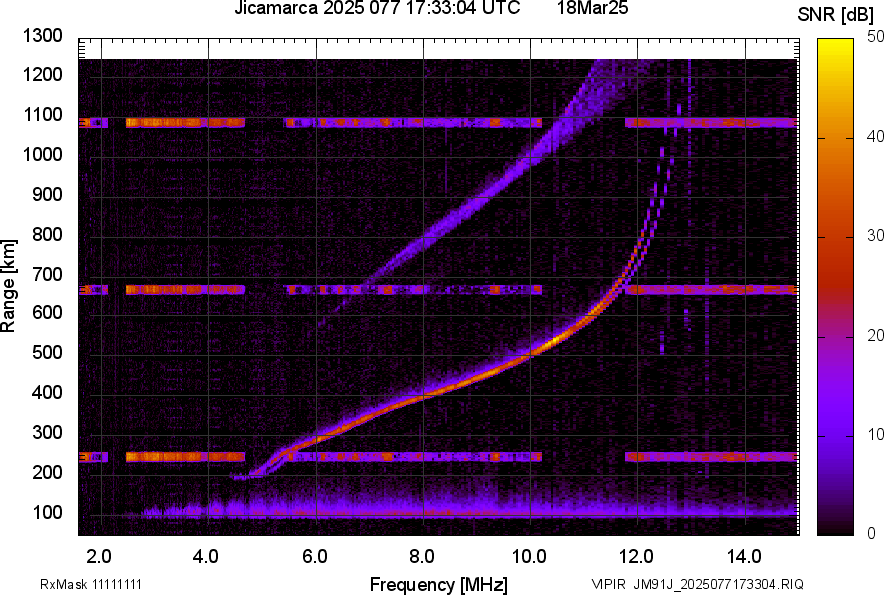This screenshot has height=595, width=884.
Task: Click the 1000 range axis value
Action: [x=43, y=154]
